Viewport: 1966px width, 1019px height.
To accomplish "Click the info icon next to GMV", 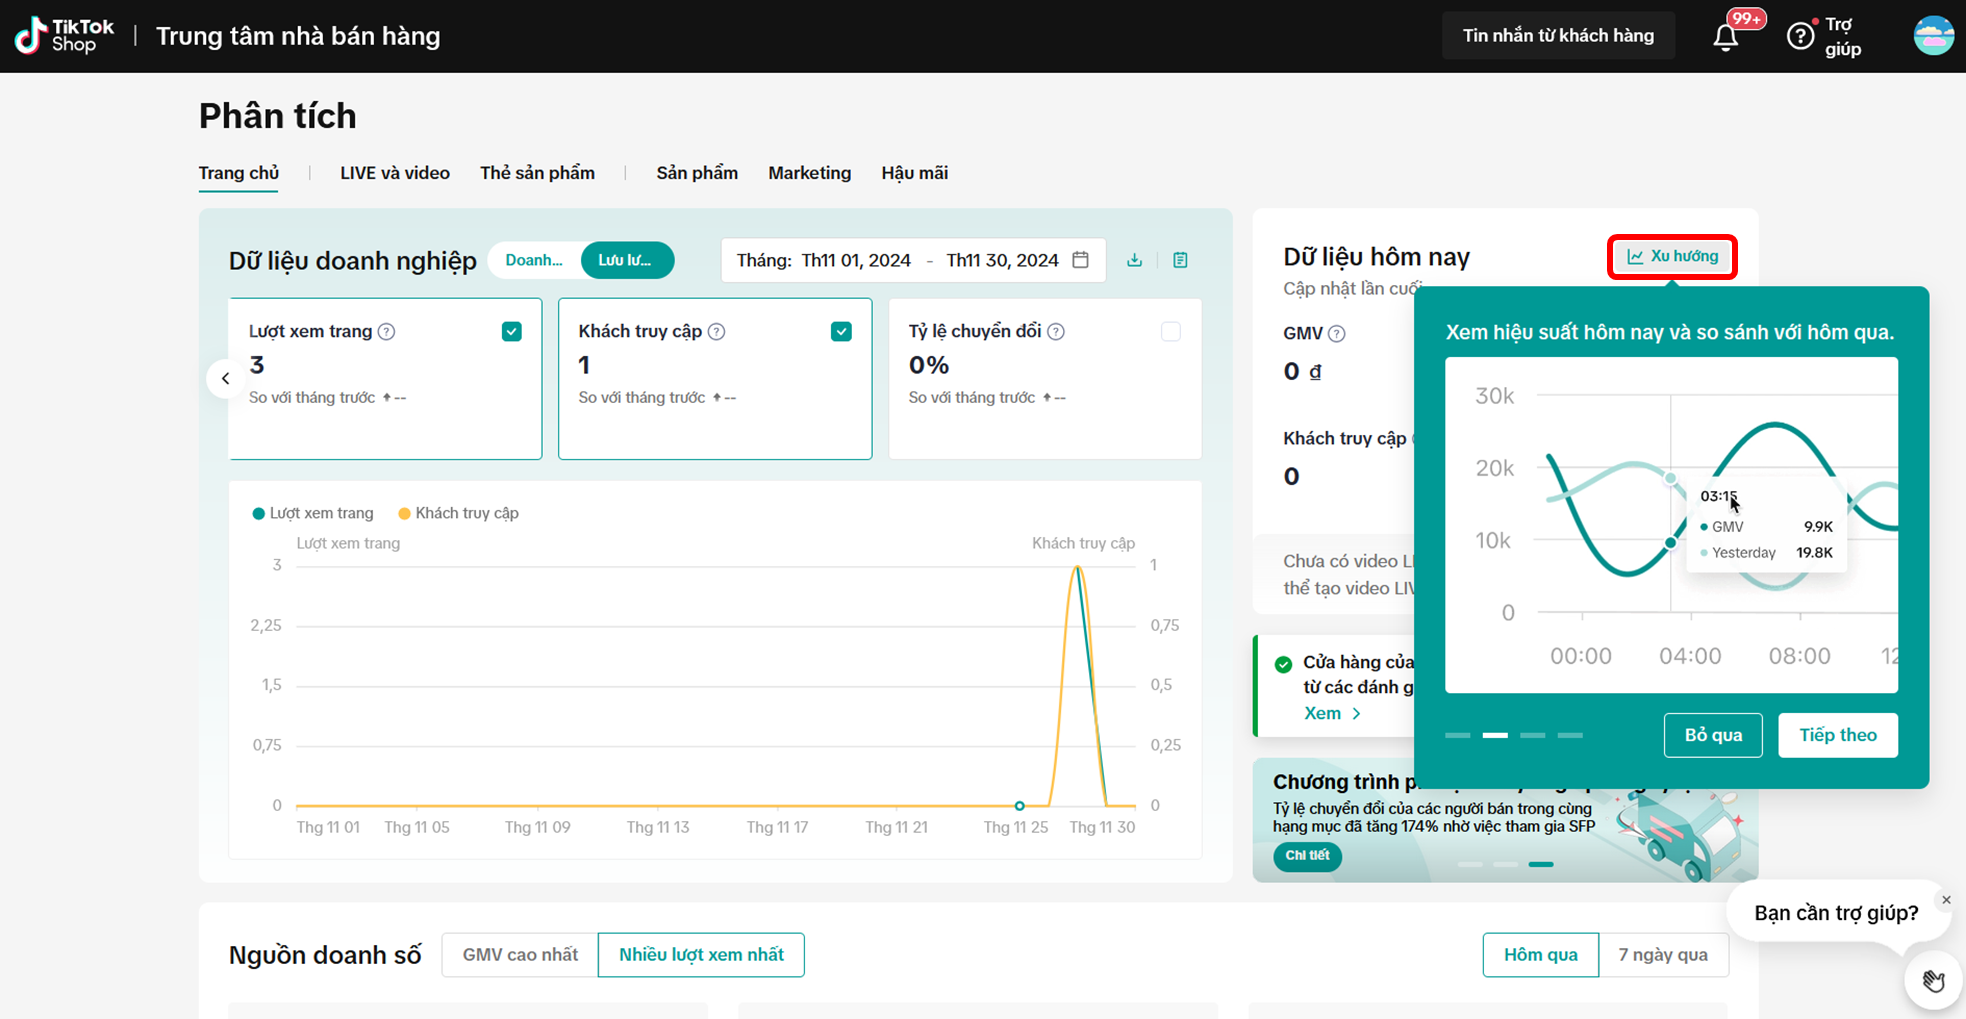I will point(1337,334).
